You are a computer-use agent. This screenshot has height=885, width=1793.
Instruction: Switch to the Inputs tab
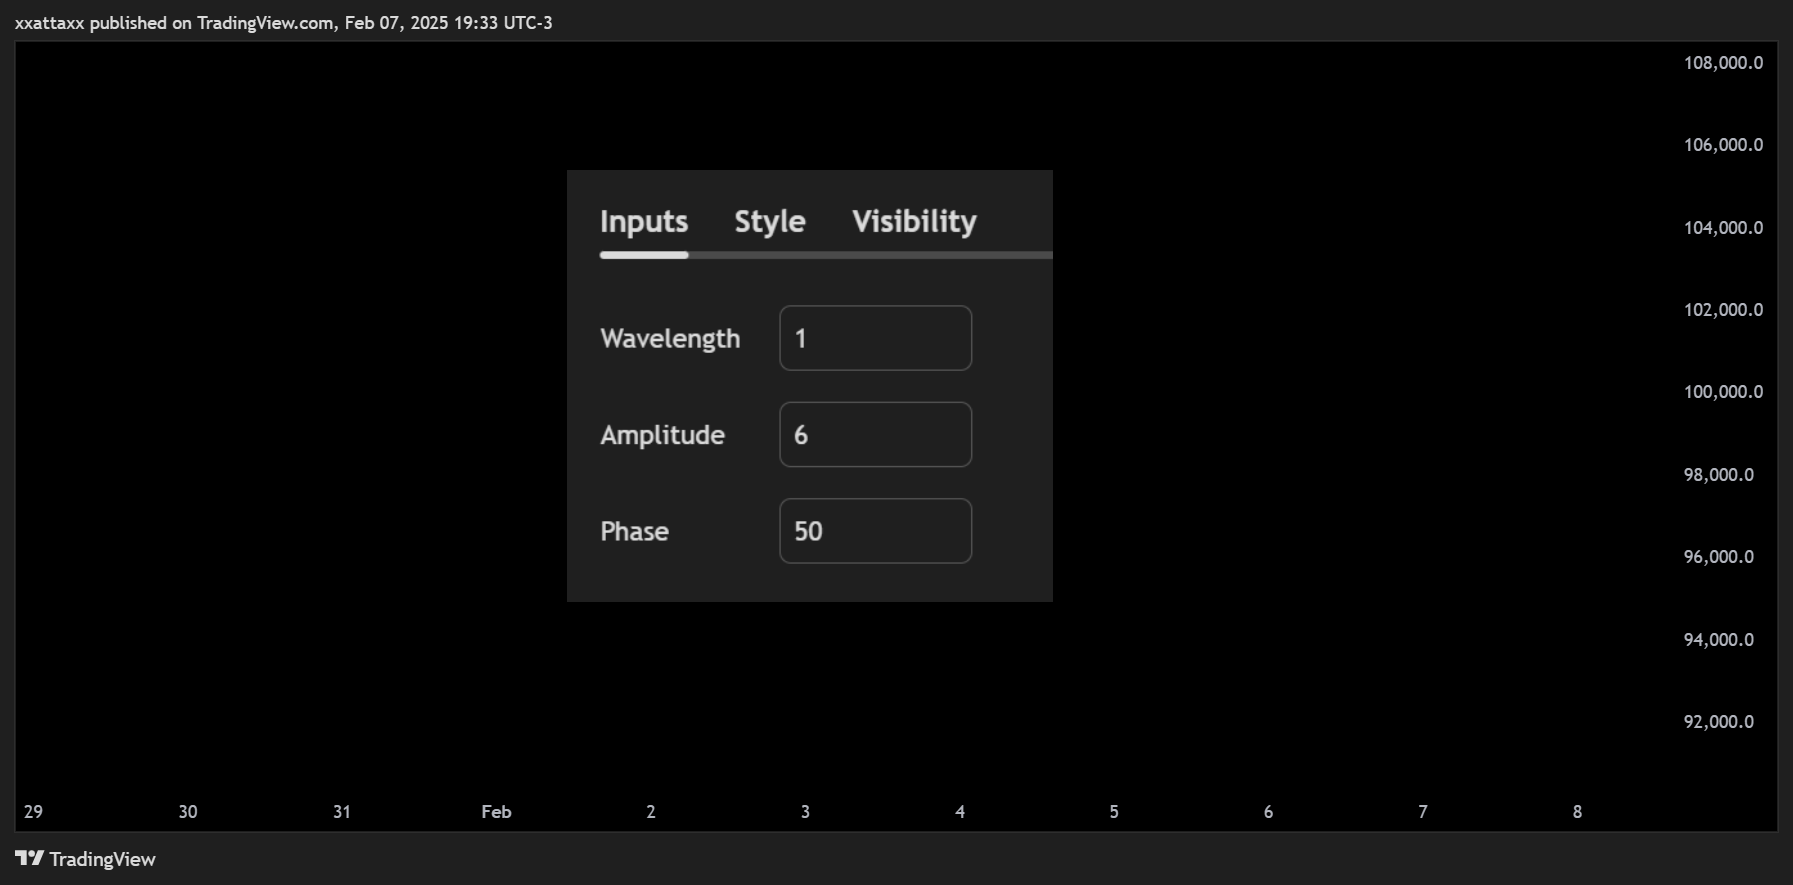point(644,222)
